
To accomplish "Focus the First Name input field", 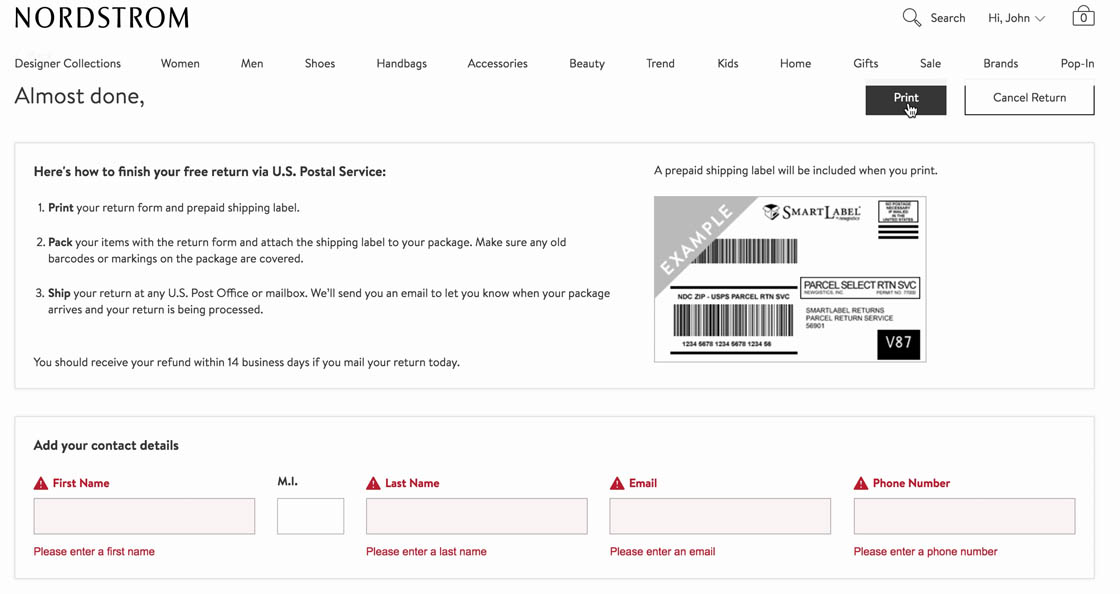I will [x=144, y=516].
